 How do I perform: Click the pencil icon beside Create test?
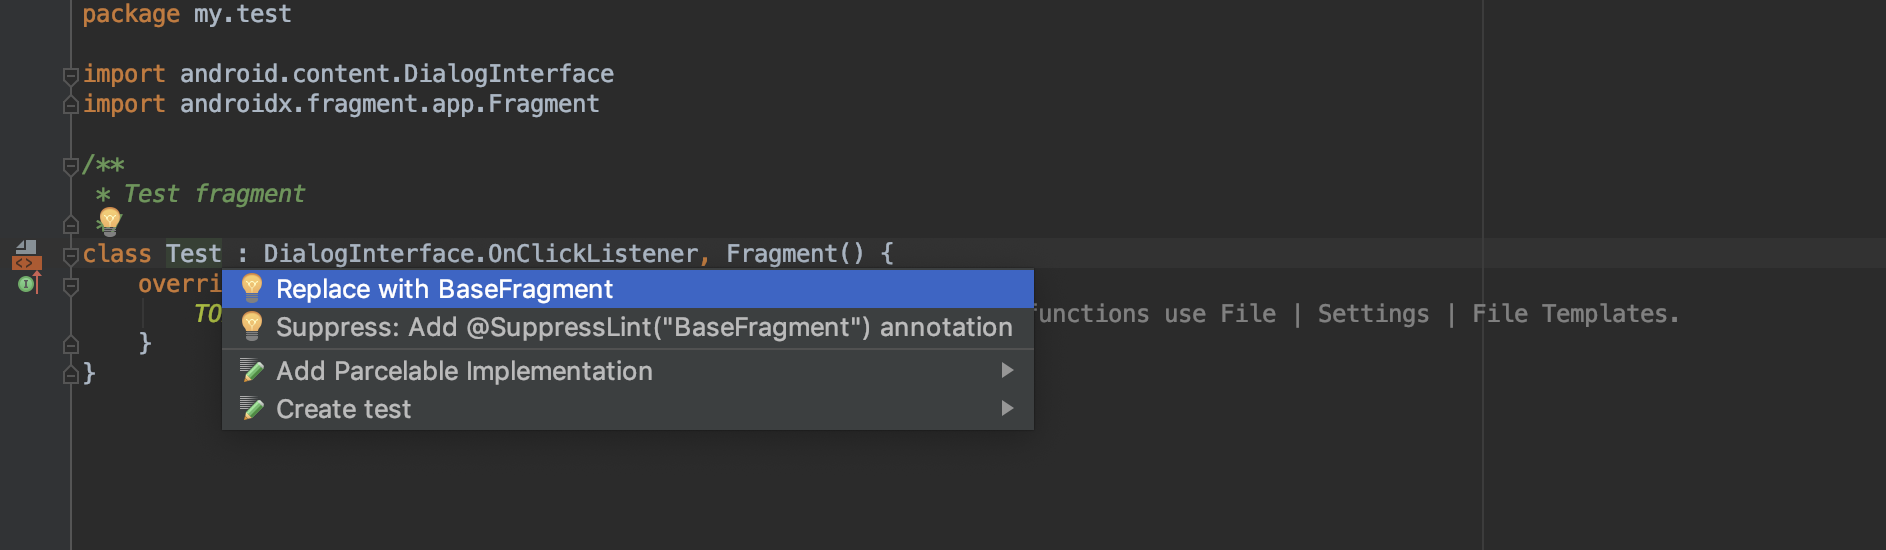click(252, 408)
